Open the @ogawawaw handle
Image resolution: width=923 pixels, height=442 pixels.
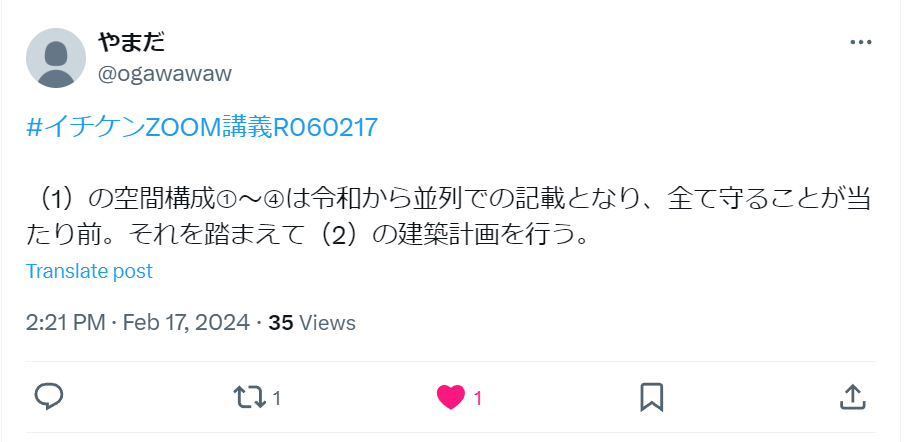(x=164, y=74)
